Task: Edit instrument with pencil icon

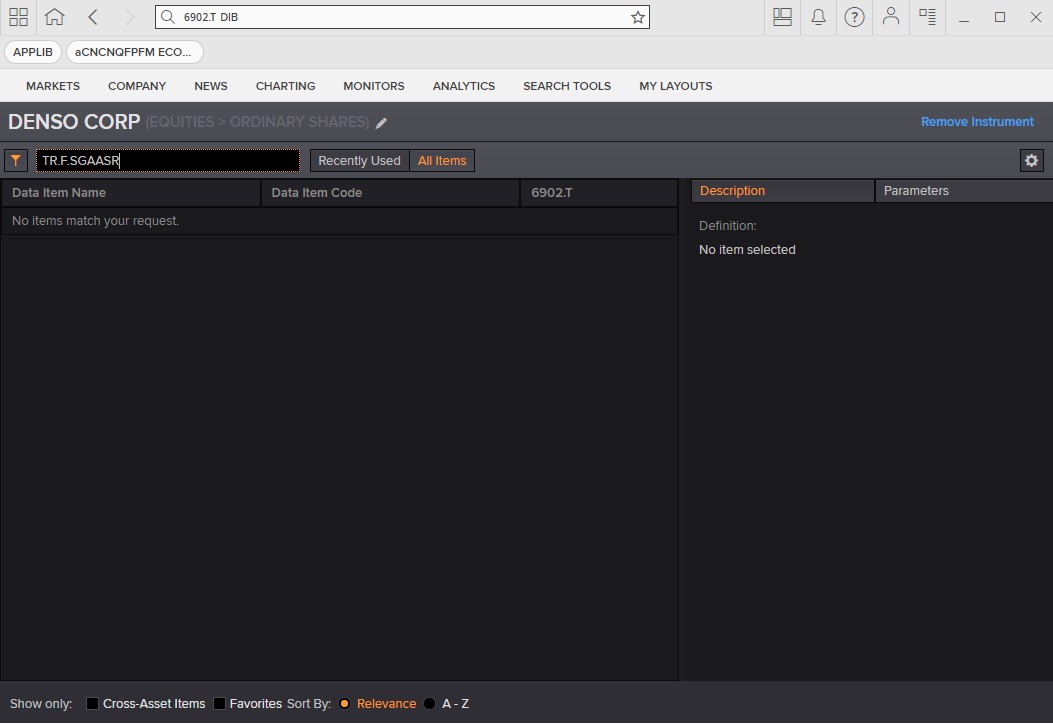Action: tap(381, 123)
